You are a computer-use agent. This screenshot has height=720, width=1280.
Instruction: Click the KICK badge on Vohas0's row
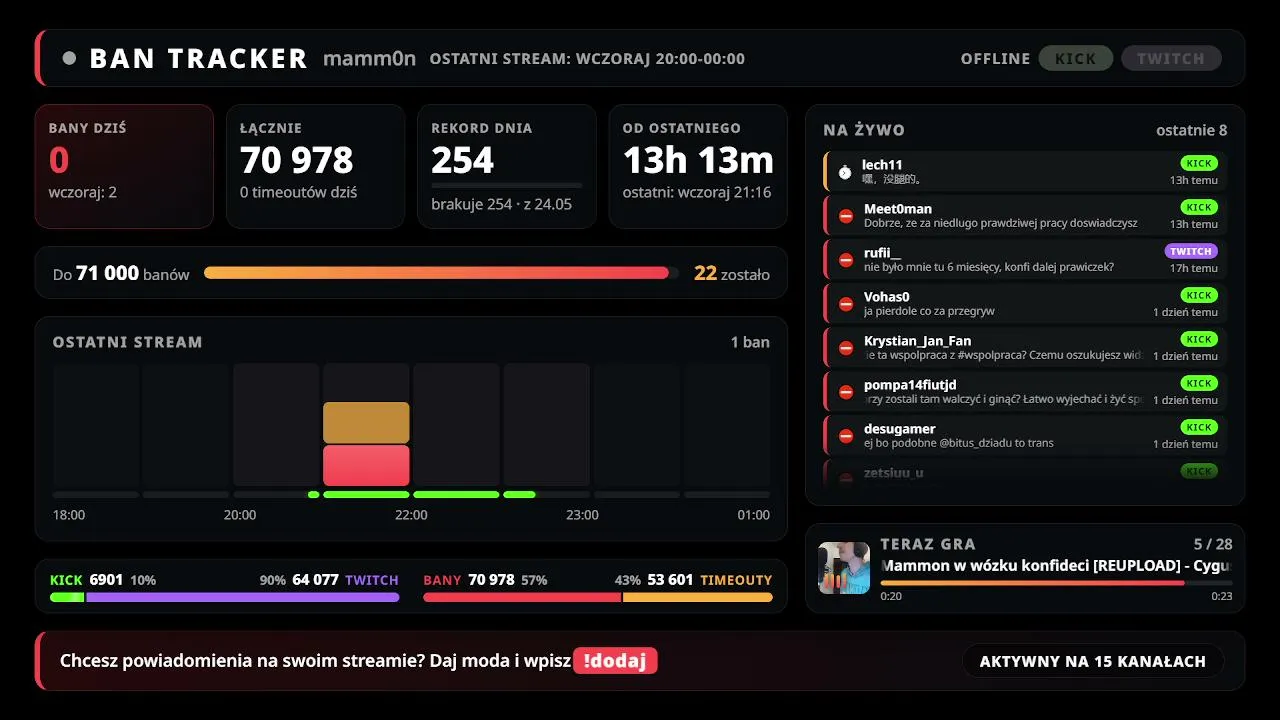pyautogui.click(x=1199, y=295)
